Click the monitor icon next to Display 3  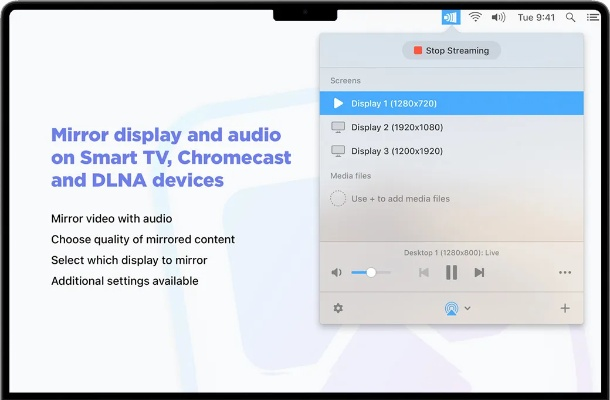point(338,151)
